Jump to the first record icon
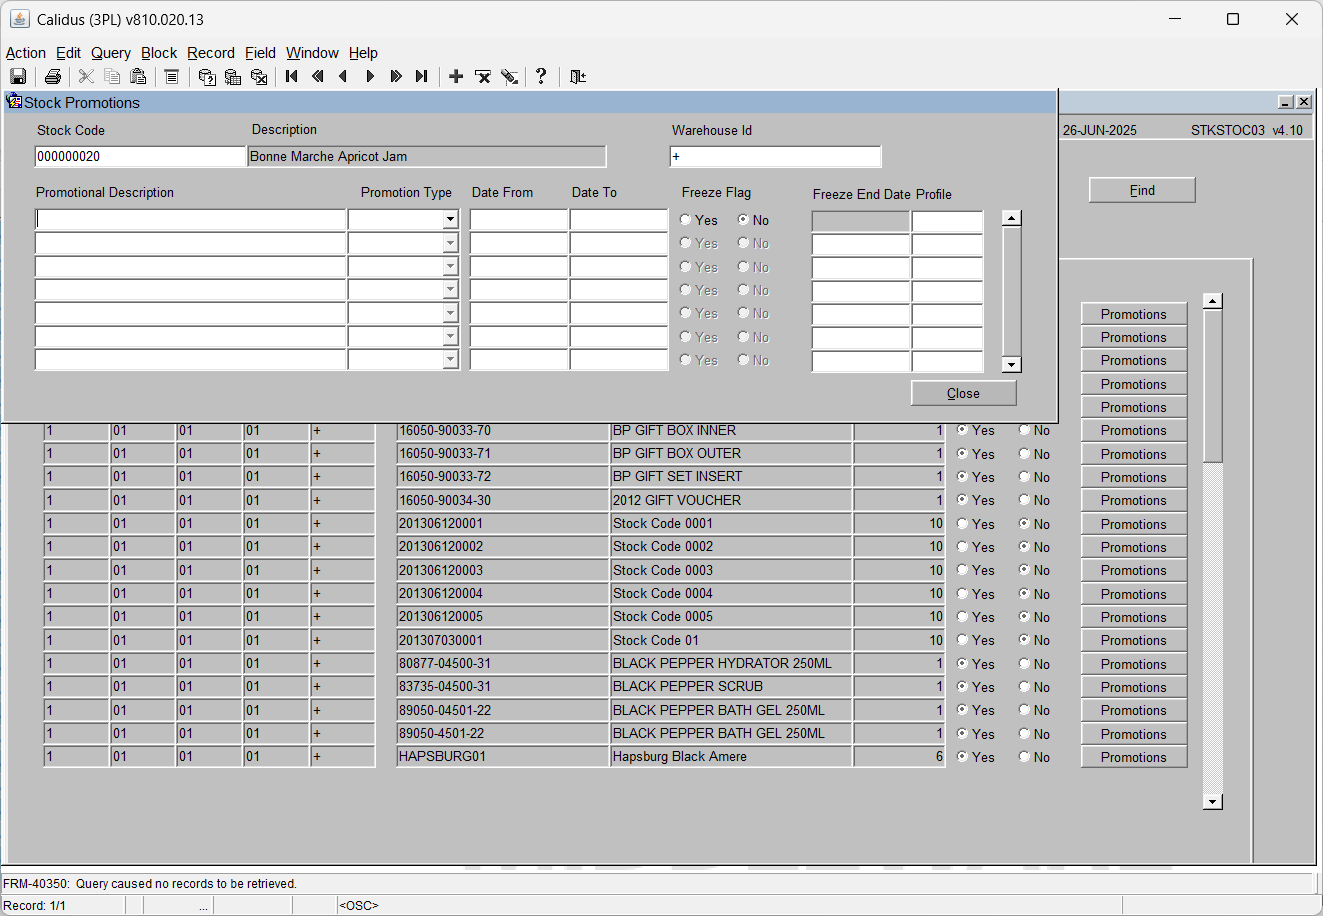This screenshot has height=916, width=1323. pyautogui.click(x=292, y=76)
